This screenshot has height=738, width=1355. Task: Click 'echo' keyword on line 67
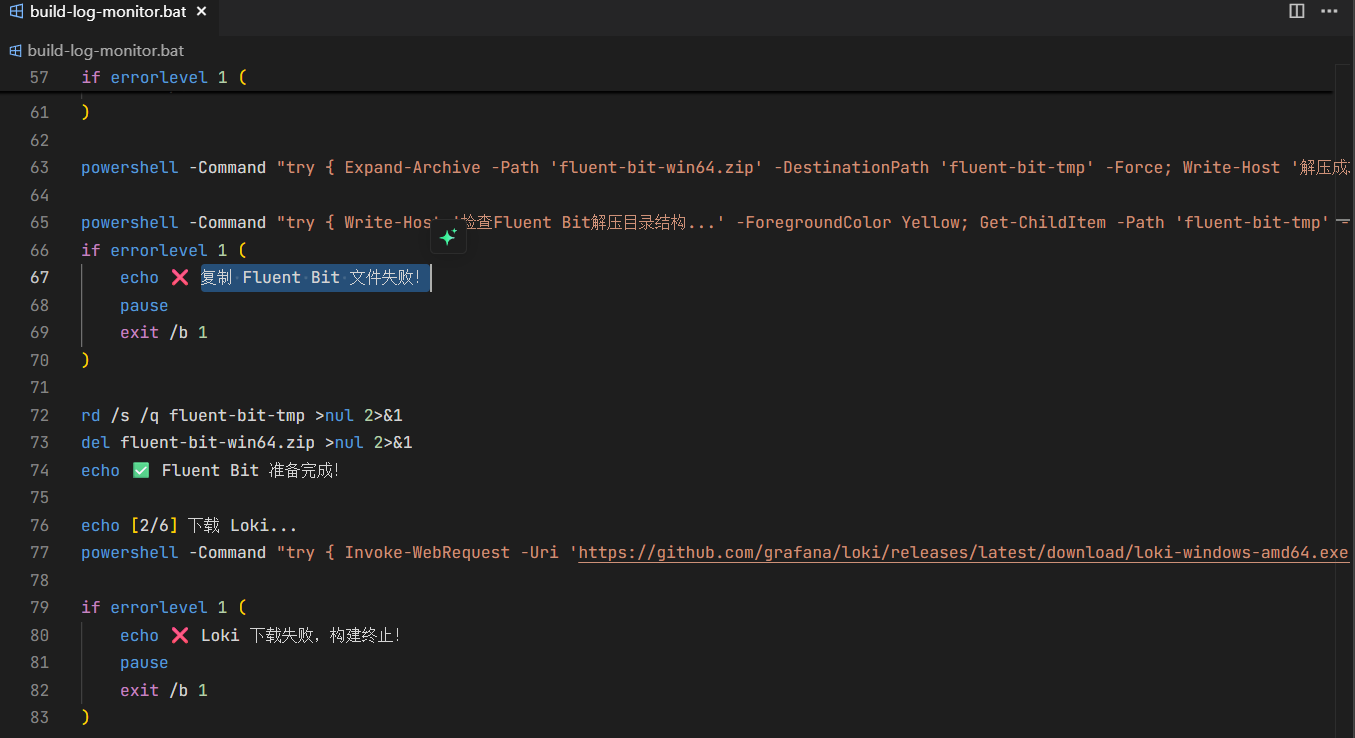tap(140, 278)
